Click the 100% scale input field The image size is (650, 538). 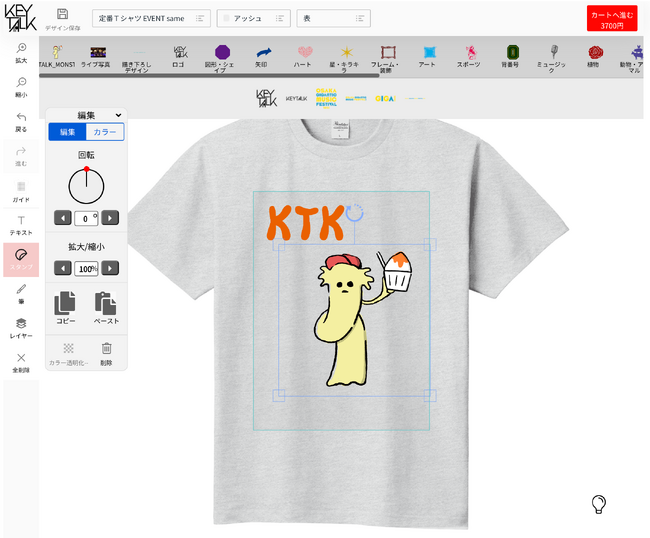86,269
